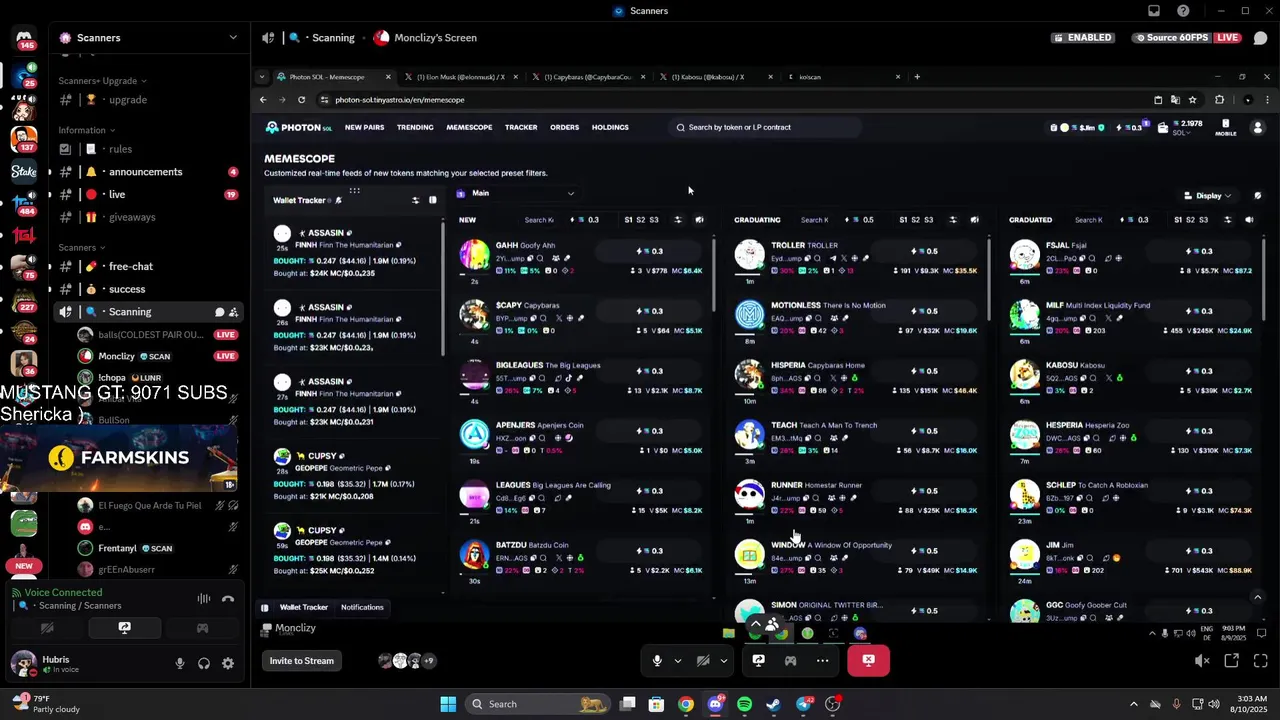Open voice noise suppression icon
The image size is (1280, 720).
click(x=203, y=599)
